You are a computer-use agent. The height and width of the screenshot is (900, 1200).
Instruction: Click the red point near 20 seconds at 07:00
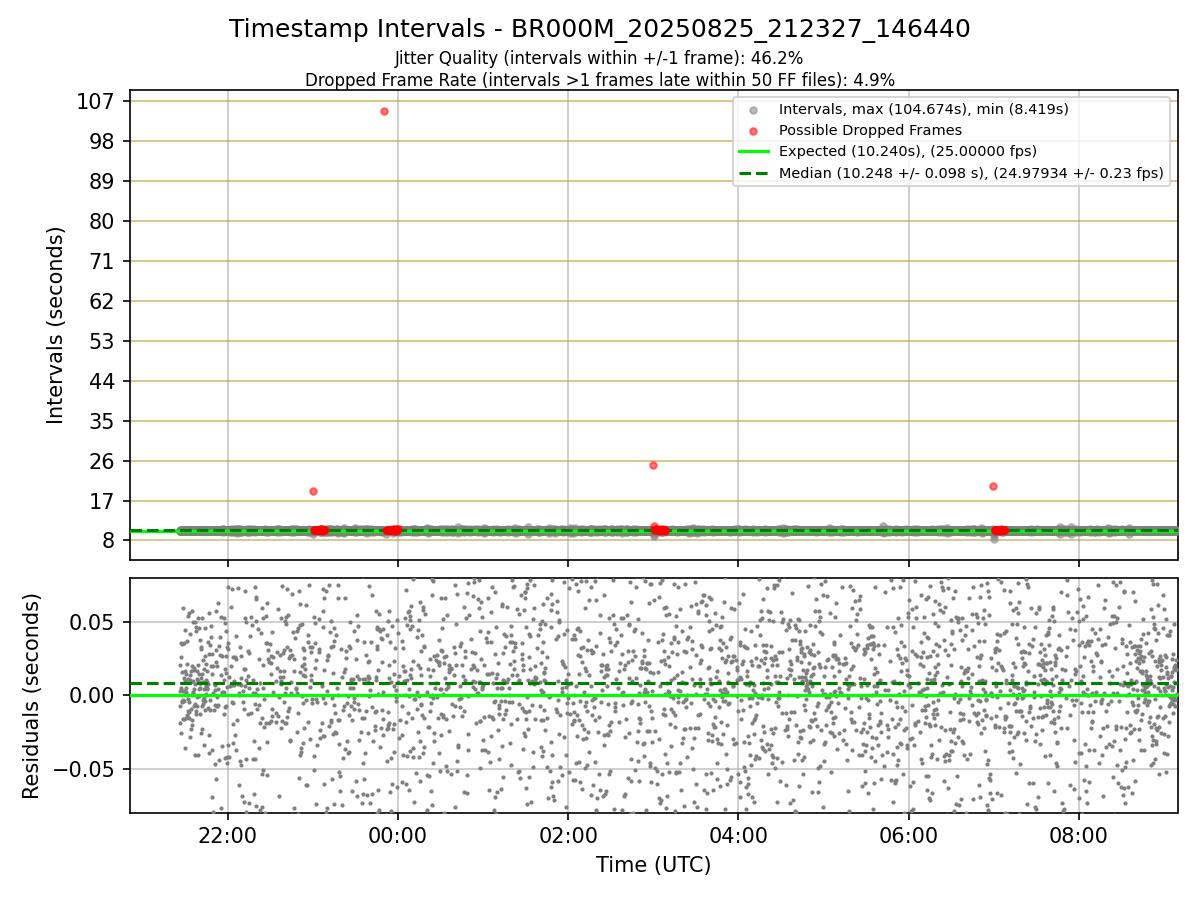pyautogui.click(x=993, y=486)
